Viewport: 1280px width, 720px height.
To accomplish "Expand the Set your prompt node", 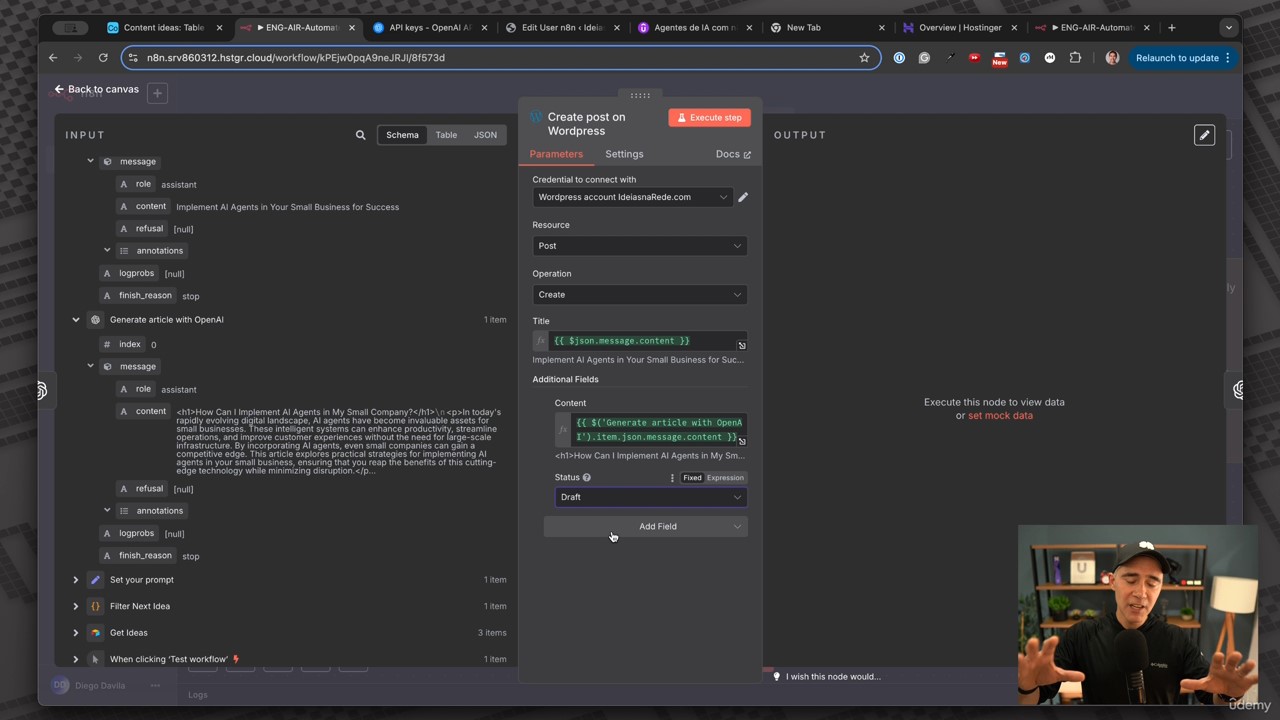I will pyautogui.click(x=76, y=580).
